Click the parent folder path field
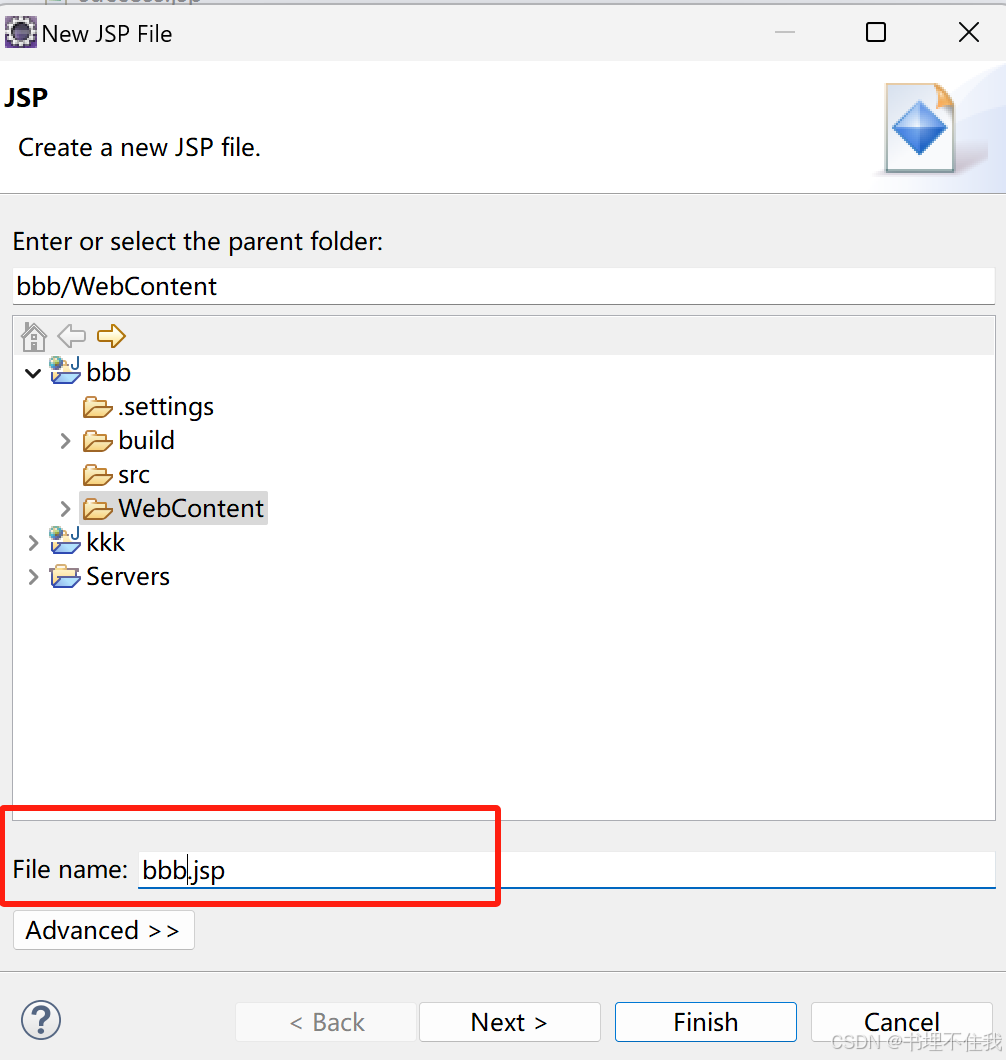Viewport: 1006px width, 1060px height. pos(400,286)
